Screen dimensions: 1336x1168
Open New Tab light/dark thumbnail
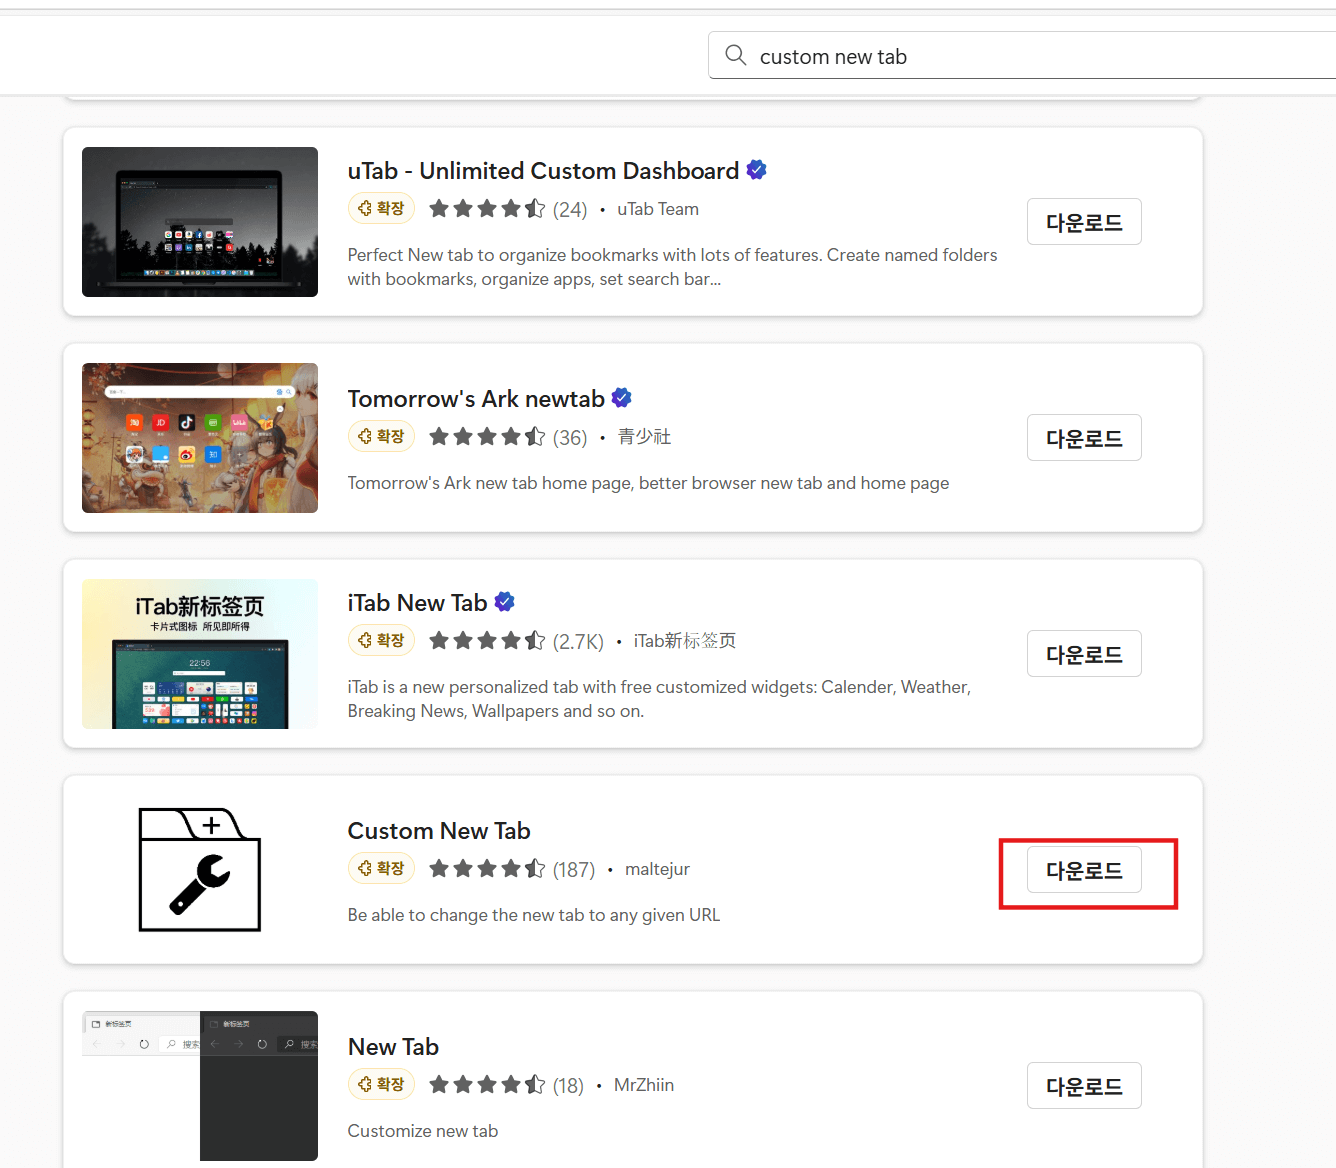pyautogui.click(x=200, y=1086)
